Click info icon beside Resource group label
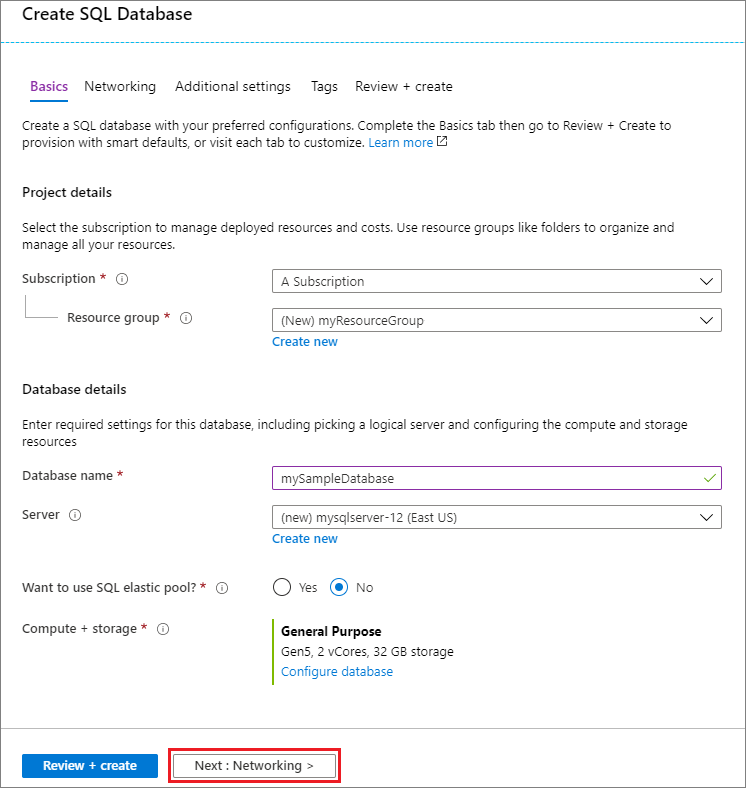The width and height of the screenshot is (746, 788). (x=185, y=318)
